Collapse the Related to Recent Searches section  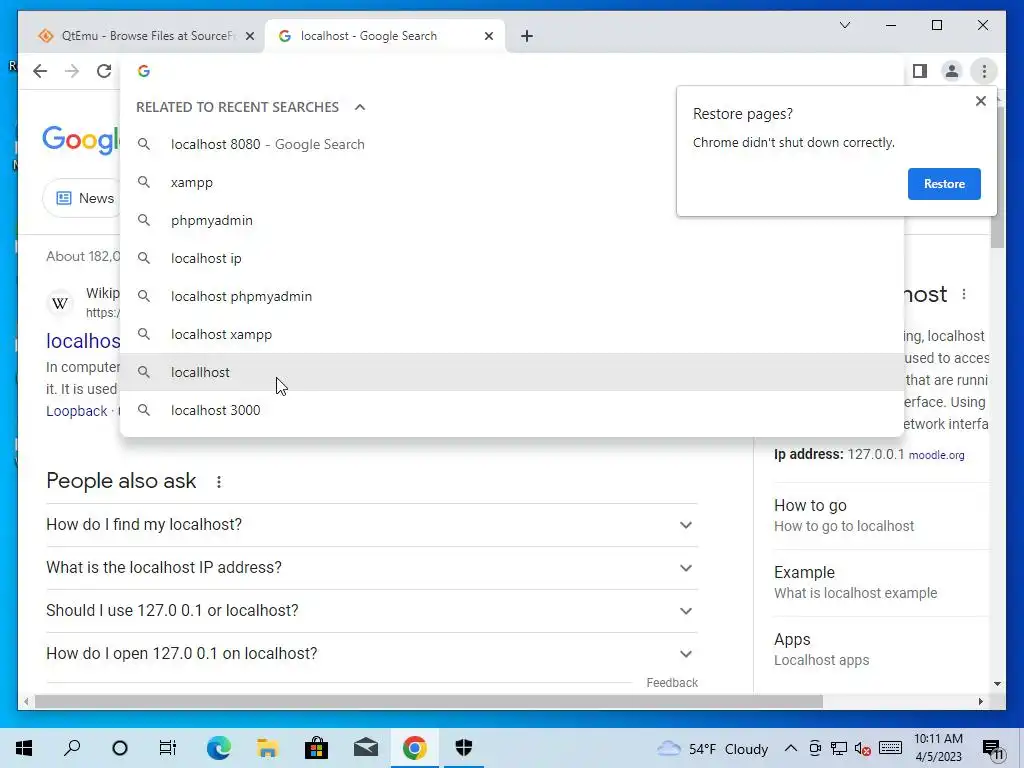coord(360,107)
